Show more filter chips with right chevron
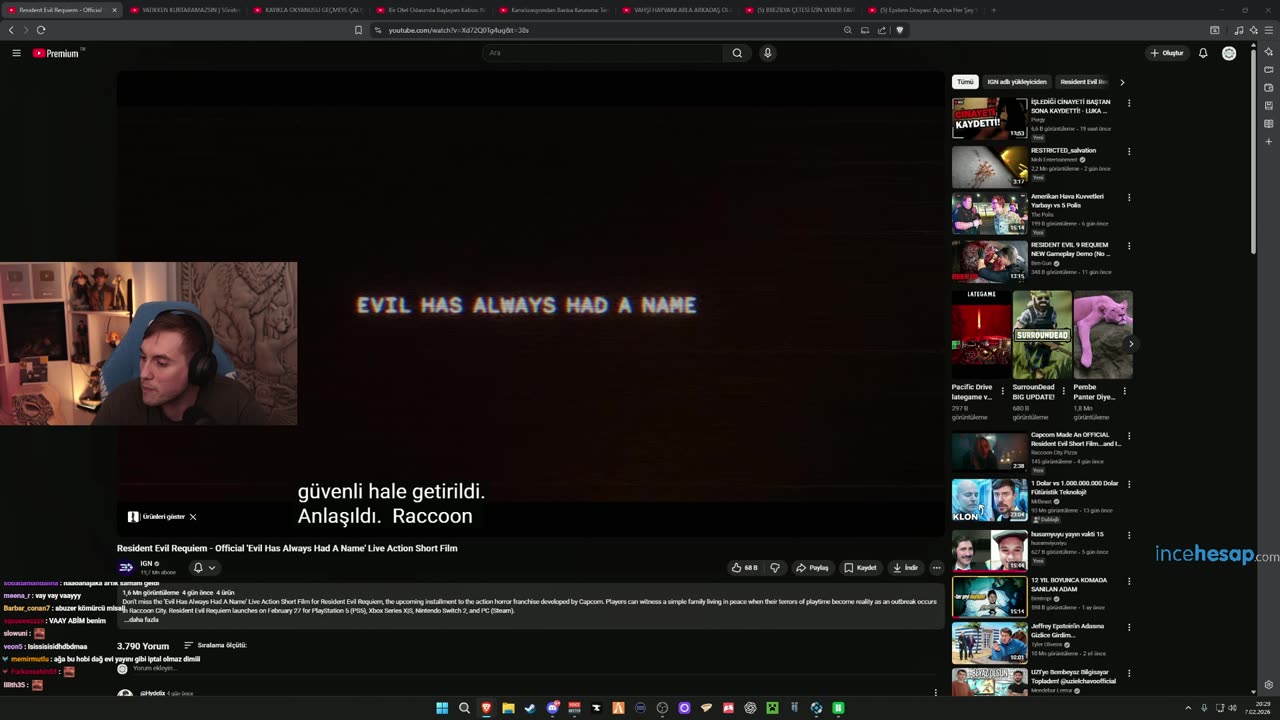 1122,82
